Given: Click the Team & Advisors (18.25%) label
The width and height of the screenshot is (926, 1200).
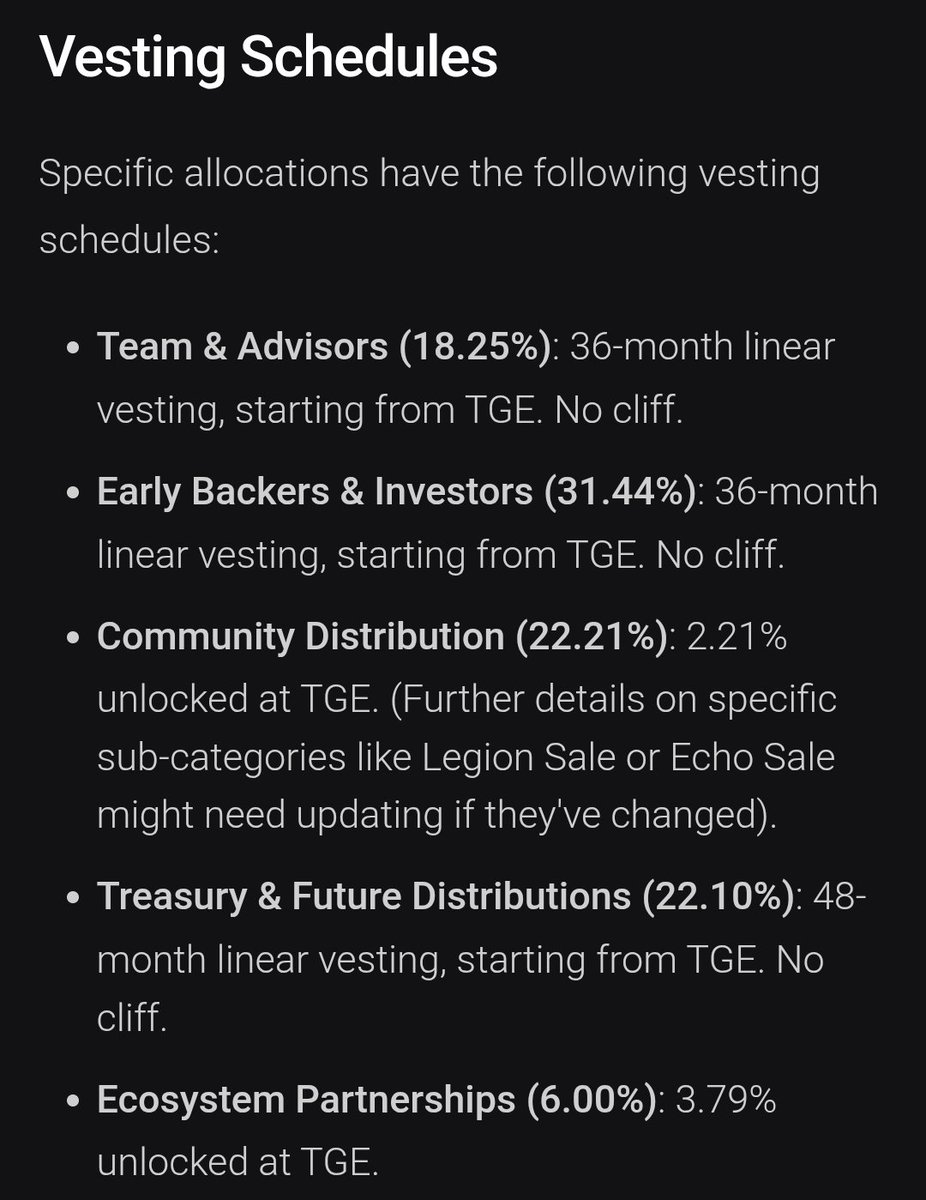Looking at the screenshot, I should (x=324, y=346).
